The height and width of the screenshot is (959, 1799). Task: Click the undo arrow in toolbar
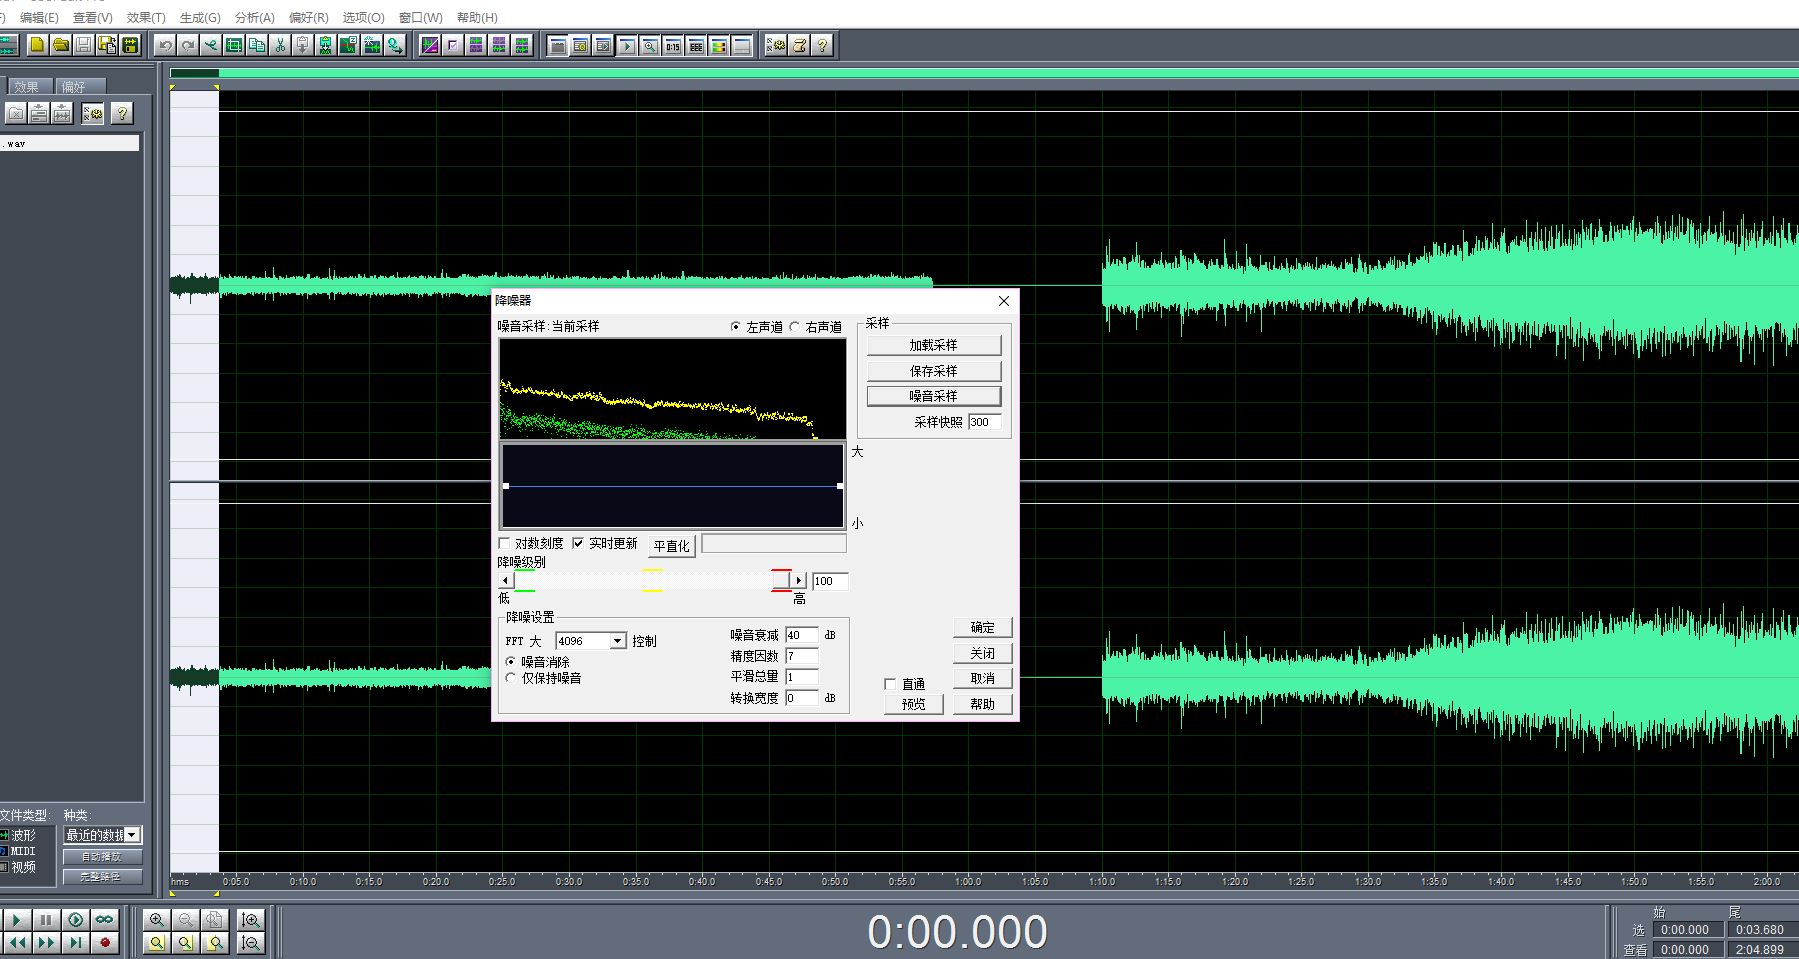[x=165, y=45]
